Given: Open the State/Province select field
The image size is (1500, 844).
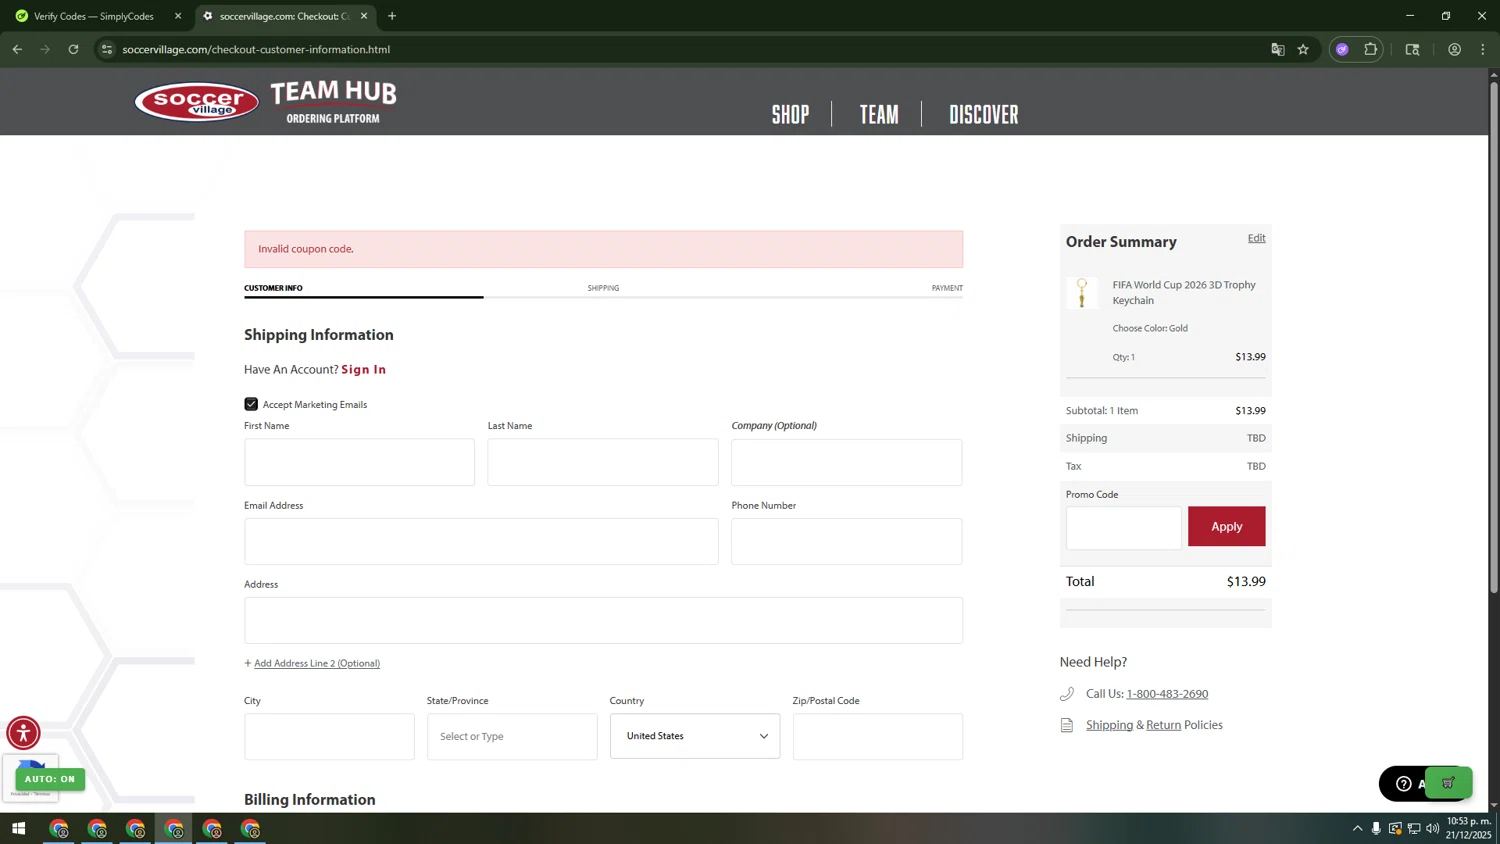Looking at the screenshot, I should coord(512,736).
